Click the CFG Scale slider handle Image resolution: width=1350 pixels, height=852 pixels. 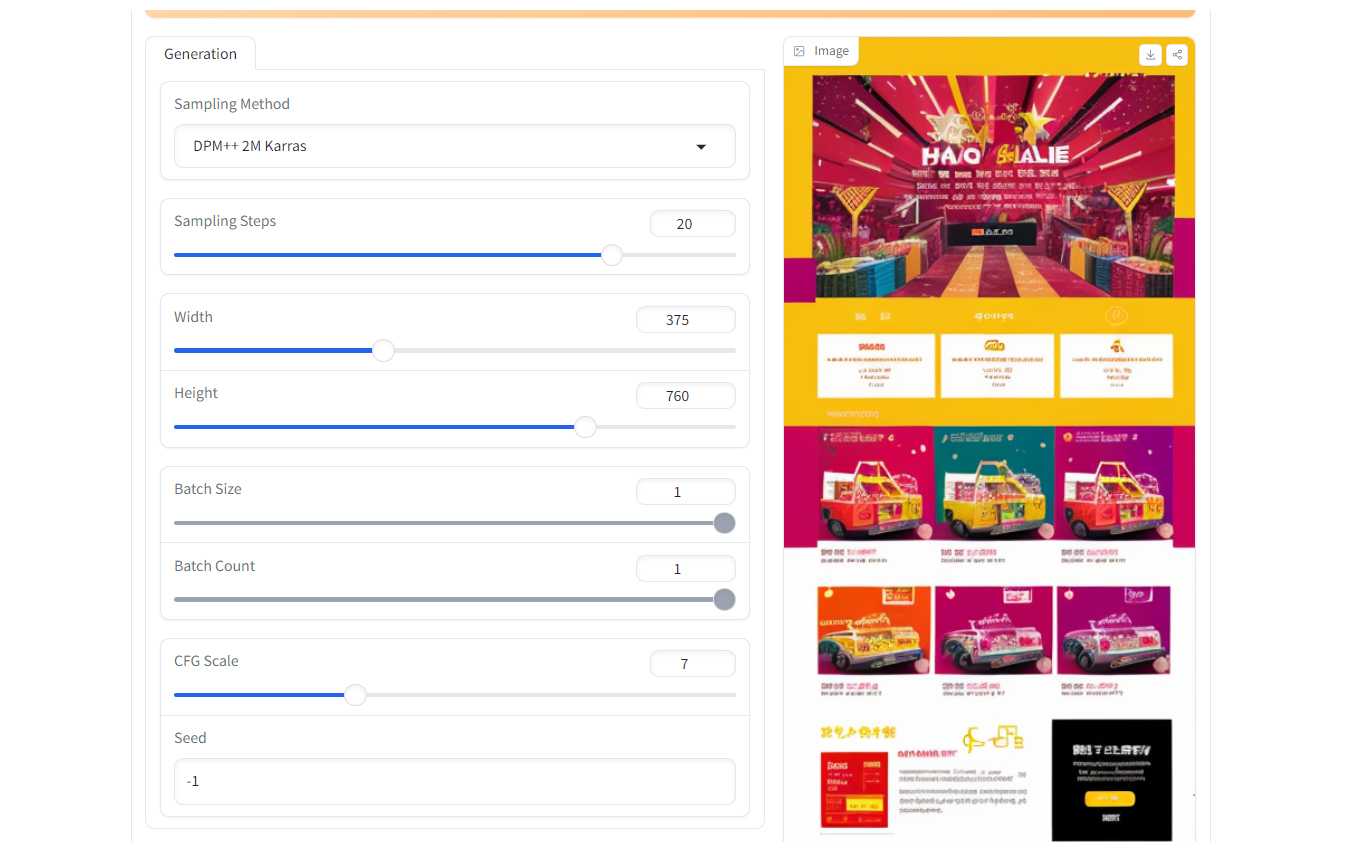coord(355,695)
